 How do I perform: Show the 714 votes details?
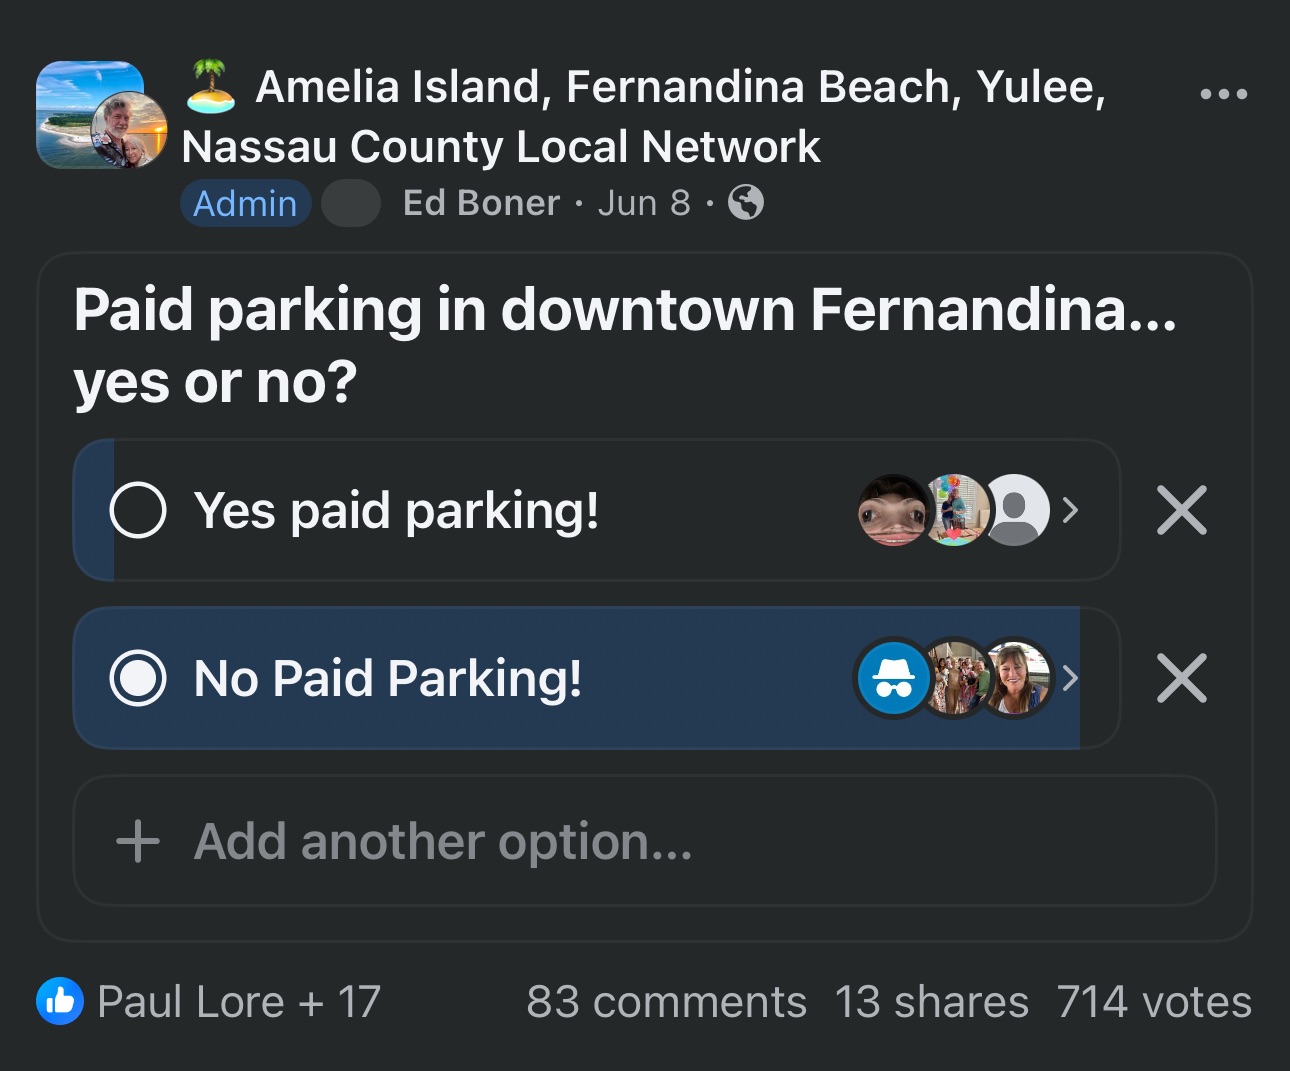tap(1154, 1002)
